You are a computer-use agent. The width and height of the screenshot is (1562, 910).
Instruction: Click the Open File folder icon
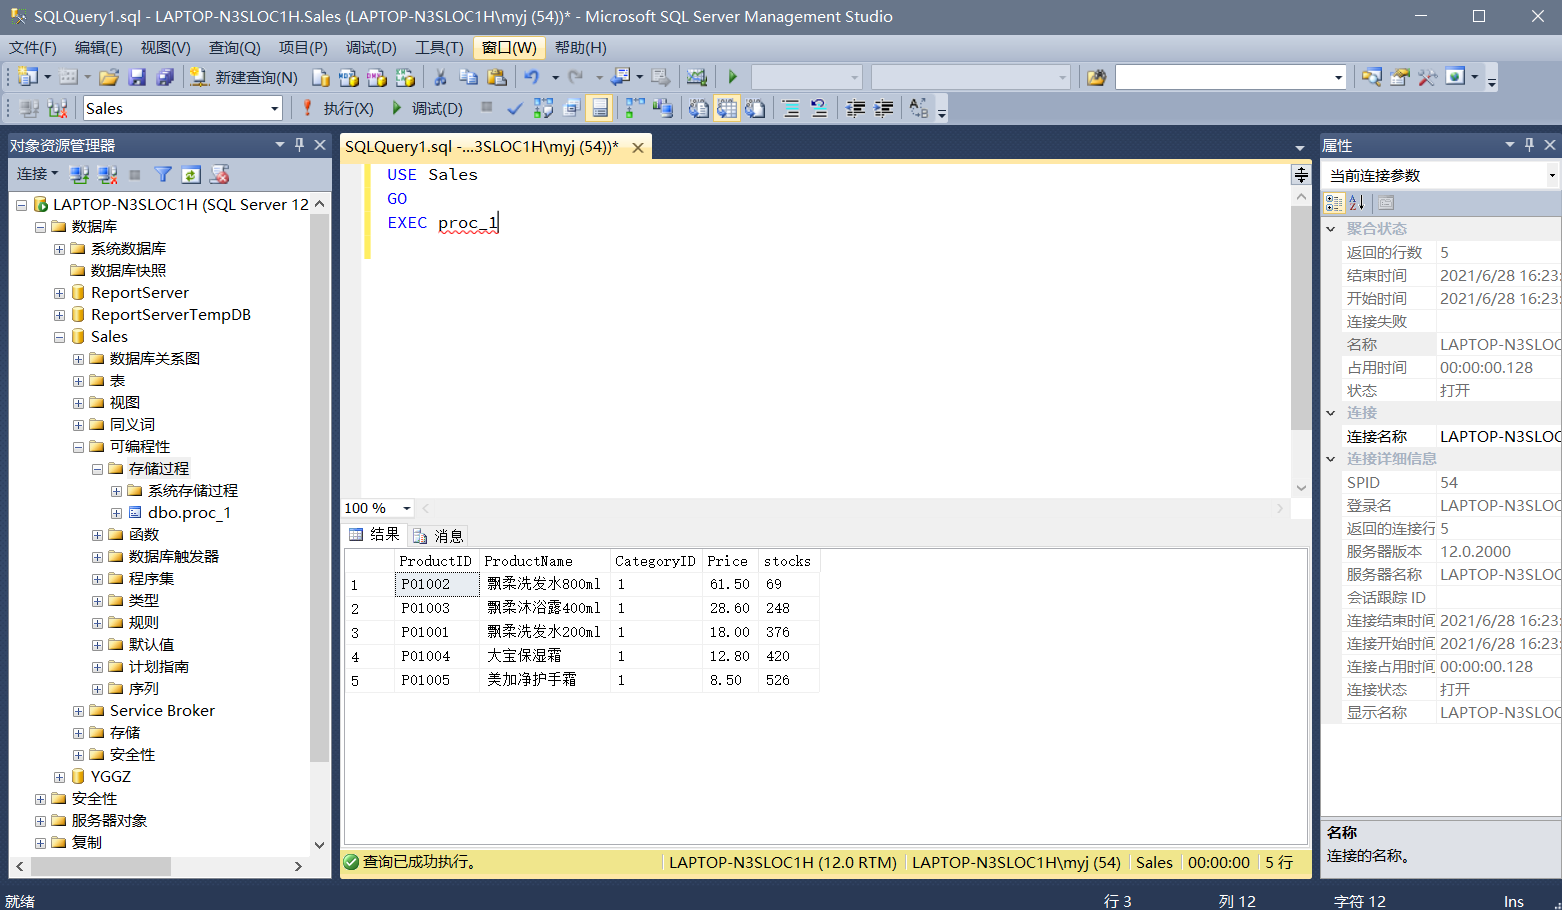pyautogui.click(x=109, y=77)
